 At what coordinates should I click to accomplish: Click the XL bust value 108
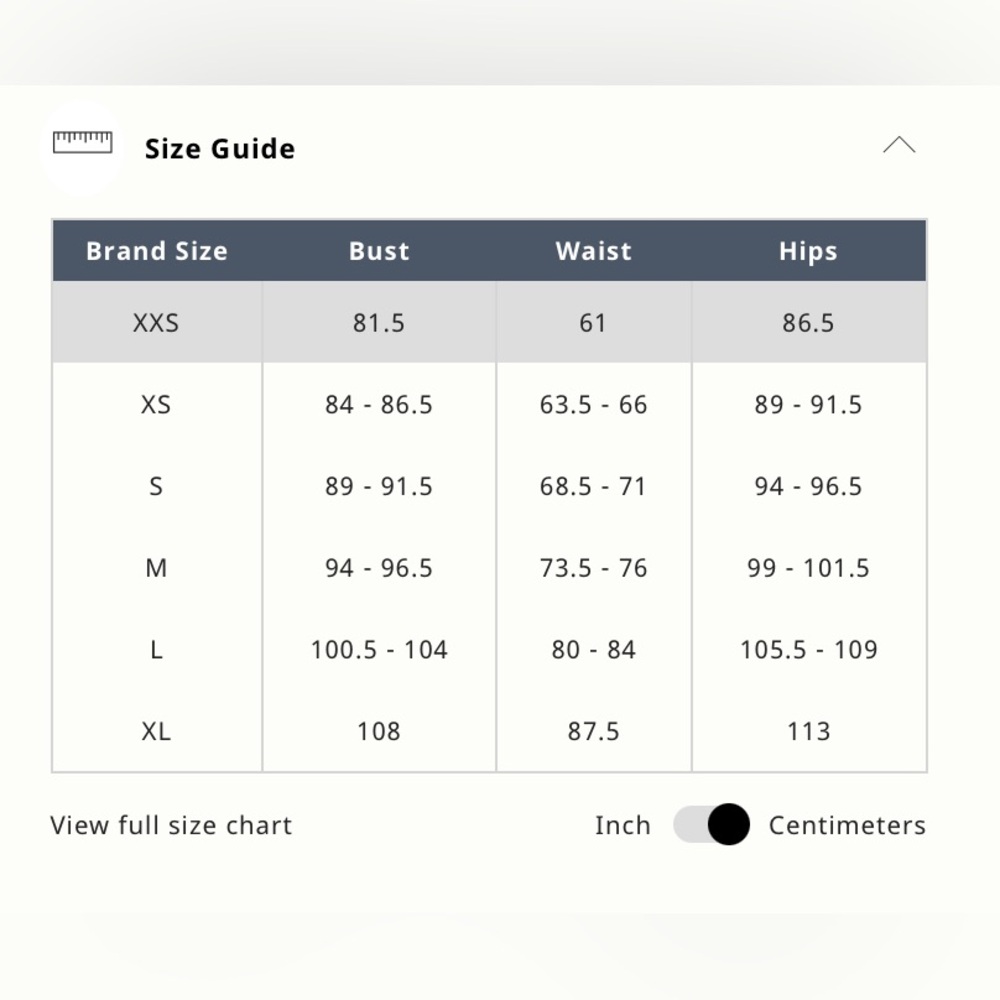(379, 731)
